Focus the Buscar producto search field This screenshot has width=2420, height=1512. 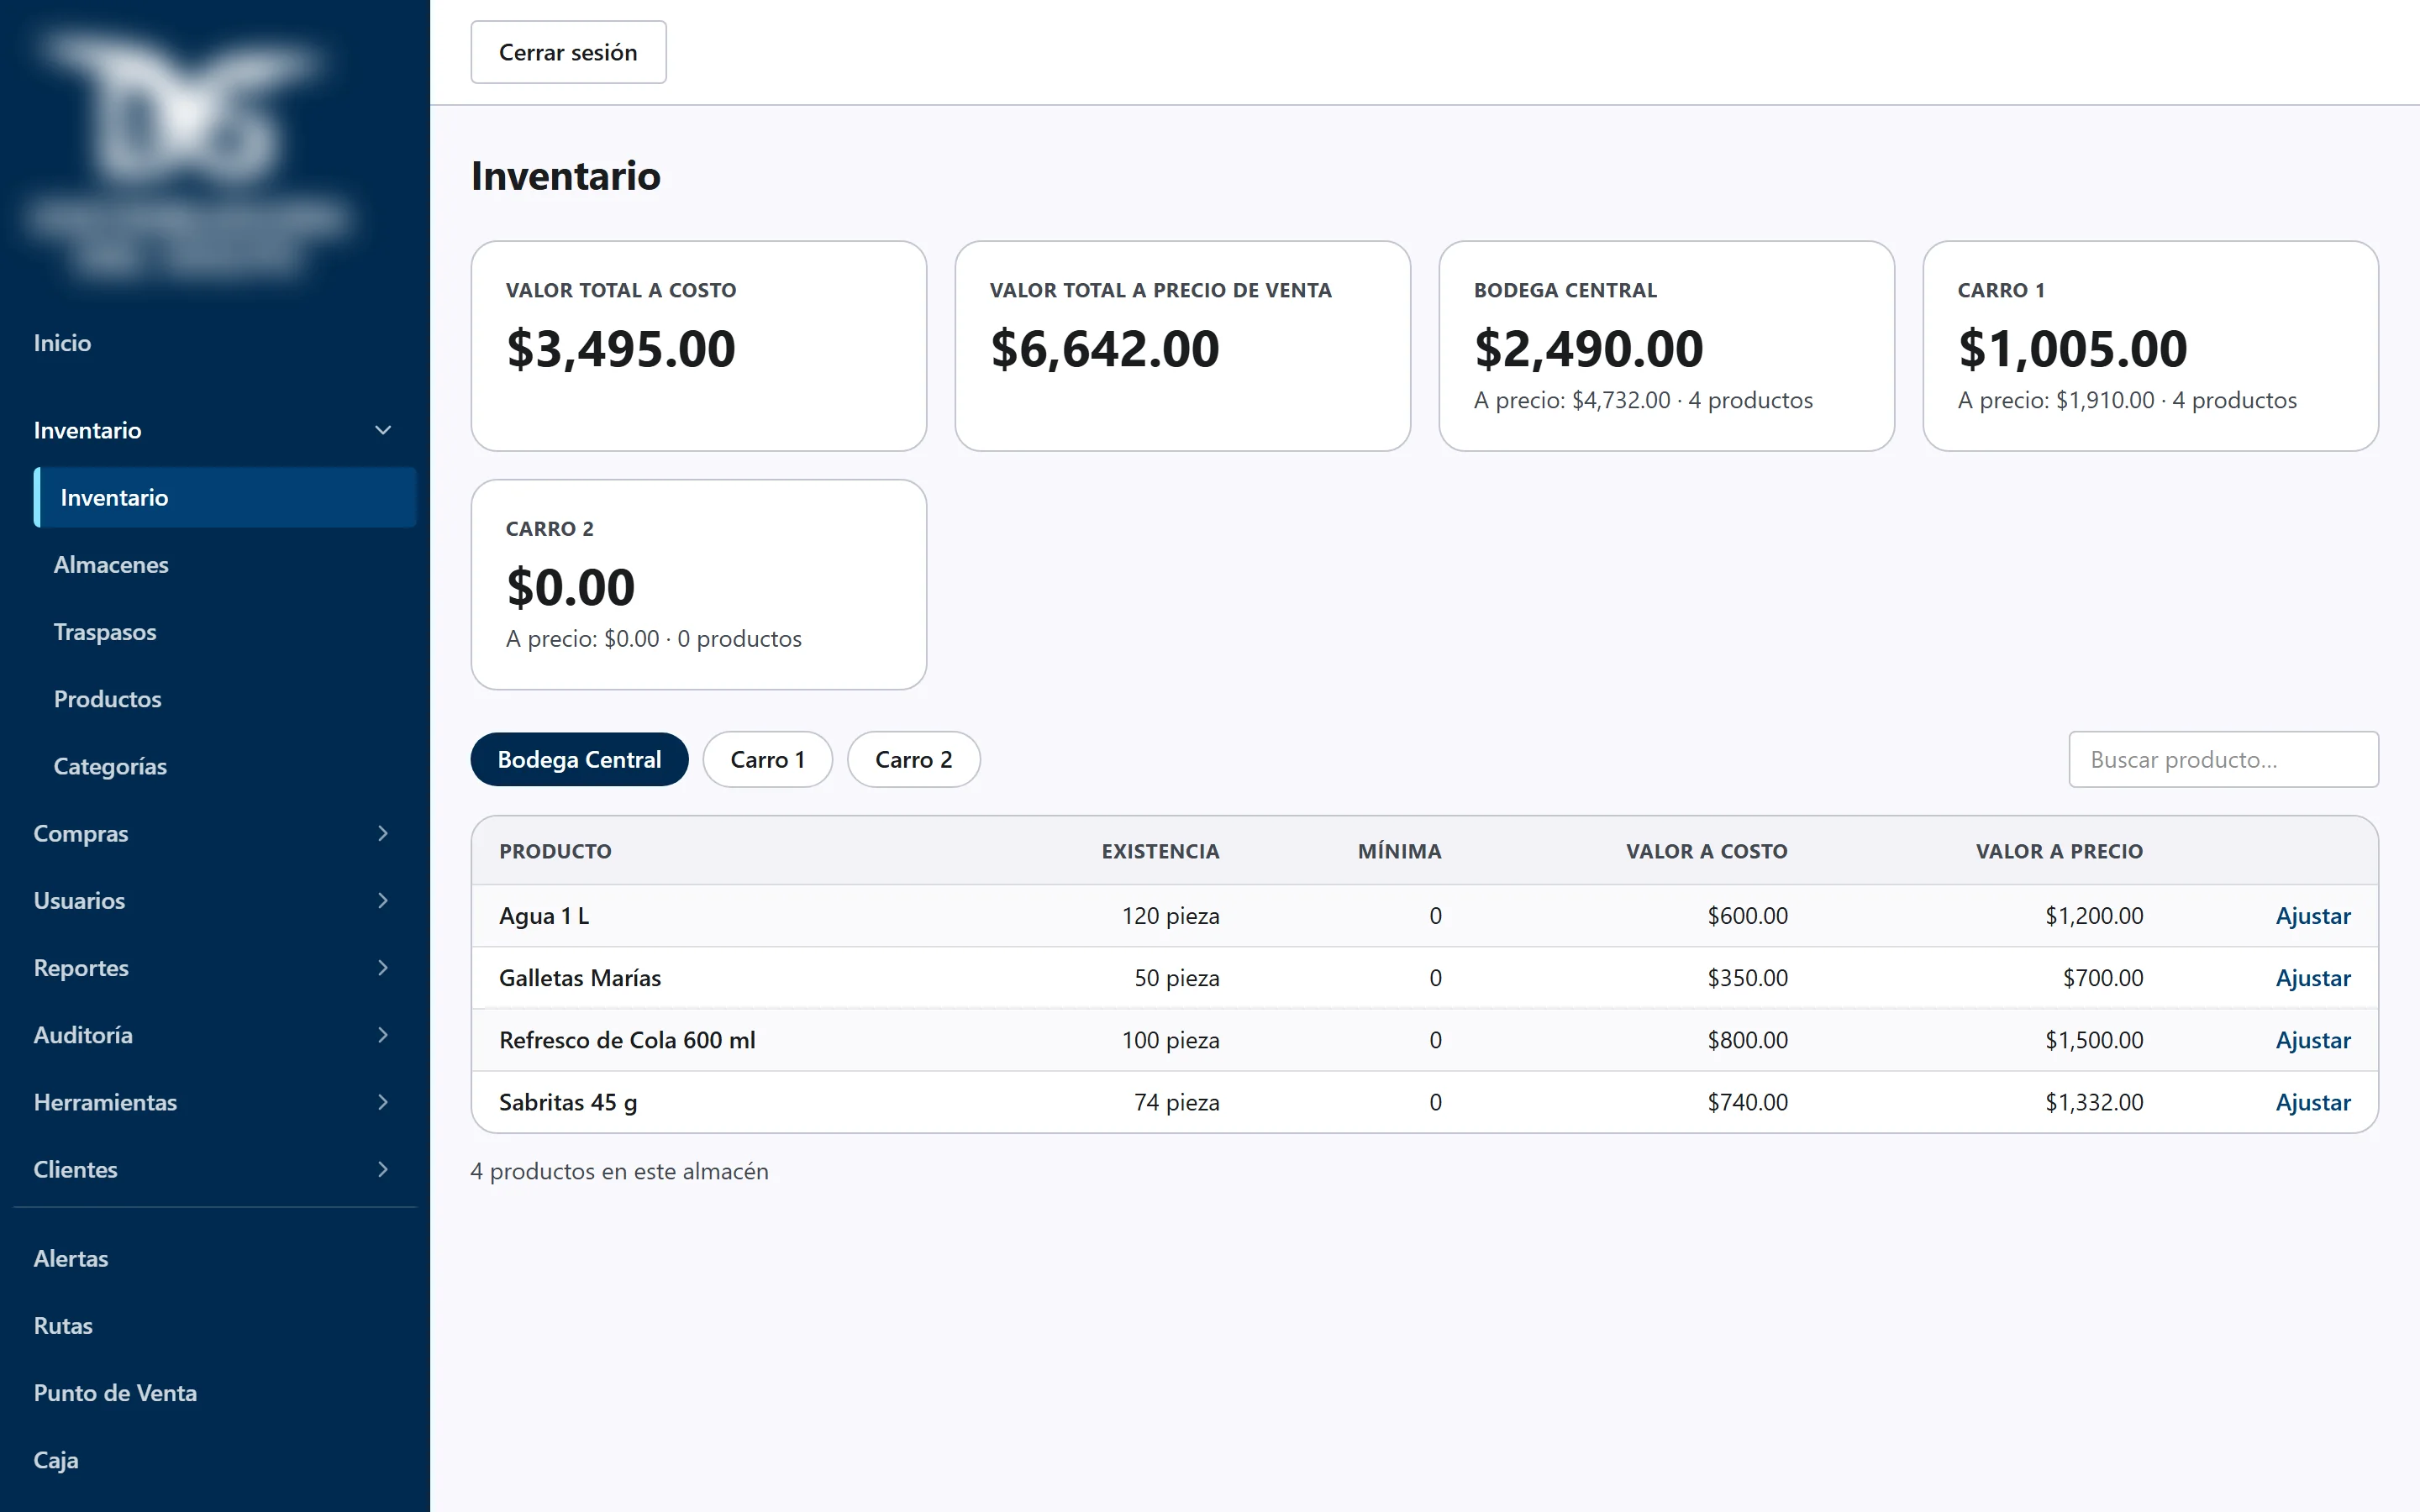coord(2223,759)
